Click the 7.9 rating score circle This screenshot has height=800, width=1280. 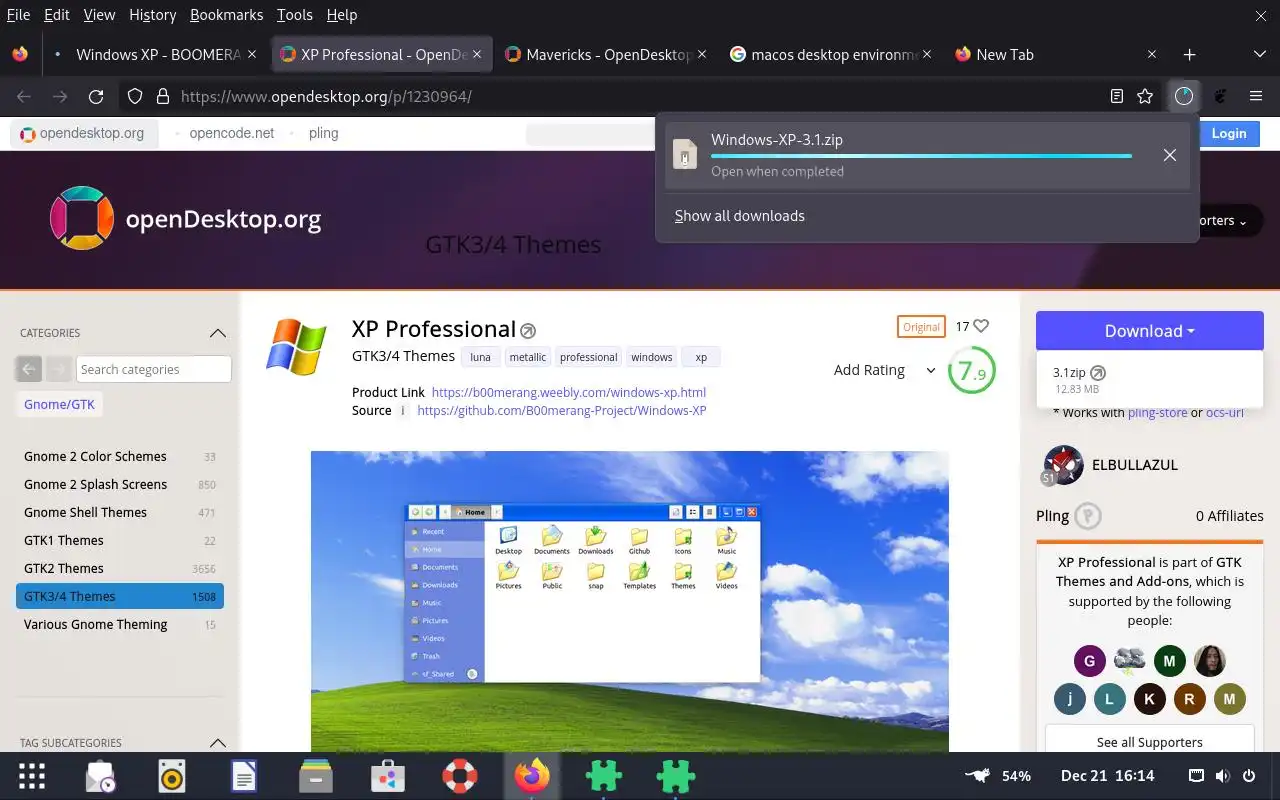(971, 371)
